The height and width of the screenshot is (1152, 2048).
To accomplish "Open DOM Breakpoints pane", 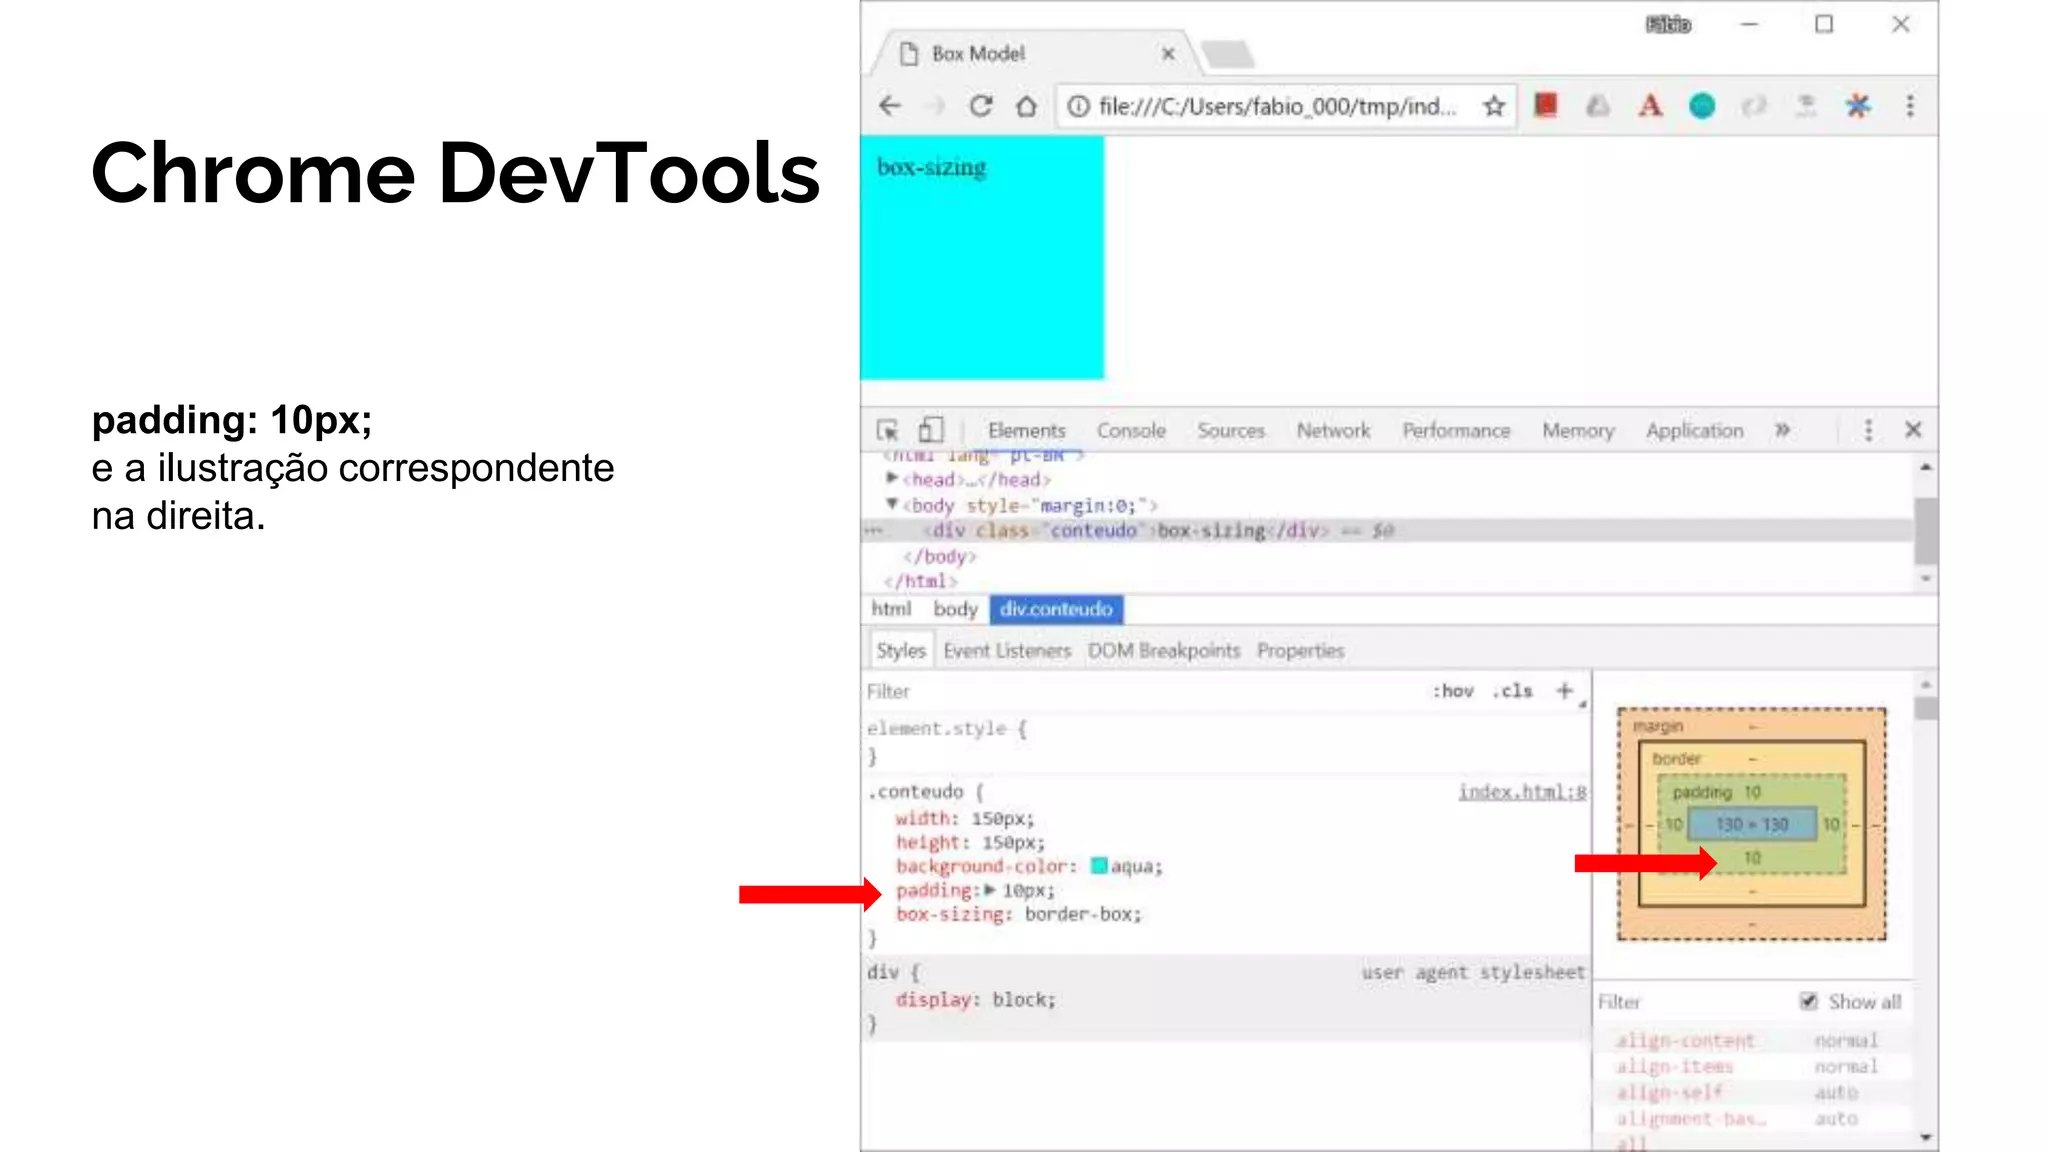I will click(1164, 651).
